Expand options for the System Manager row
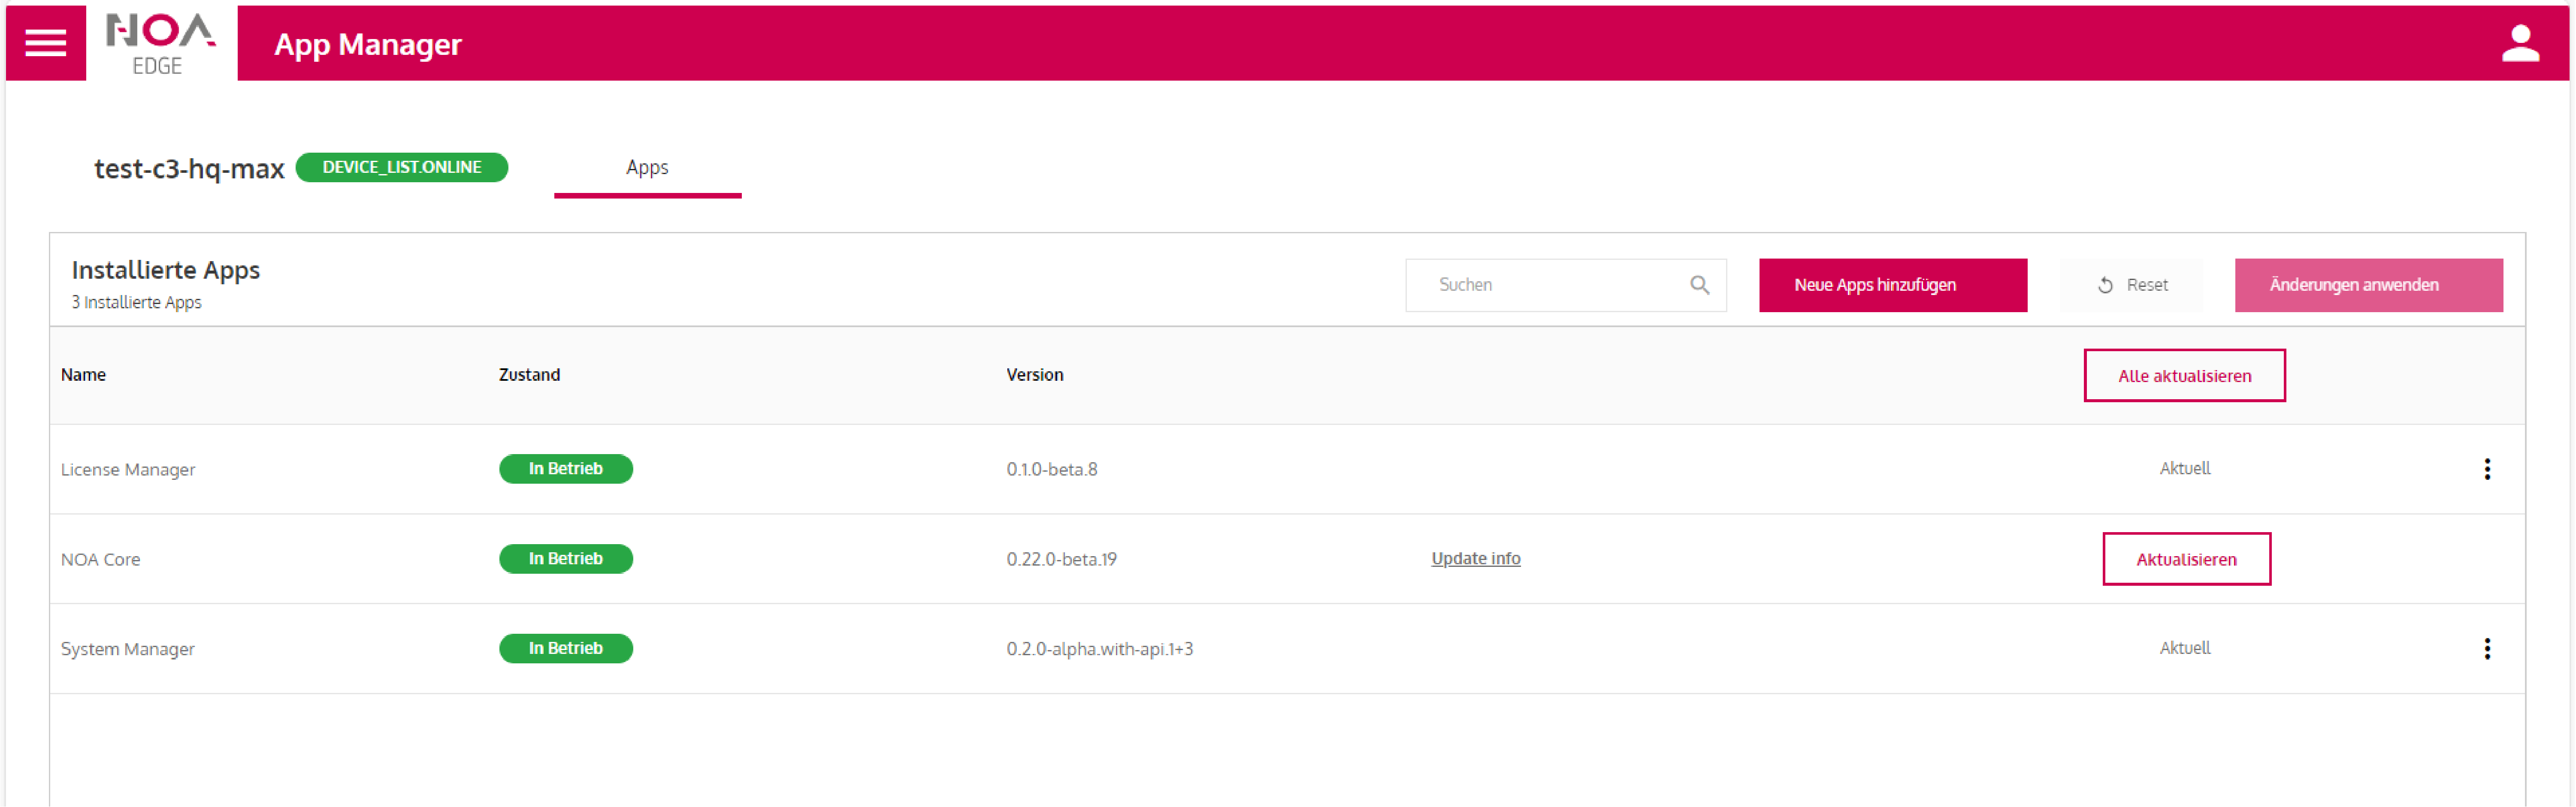Image resolution: width=2576 pixels, height=807 pixels. [2488, 649]
